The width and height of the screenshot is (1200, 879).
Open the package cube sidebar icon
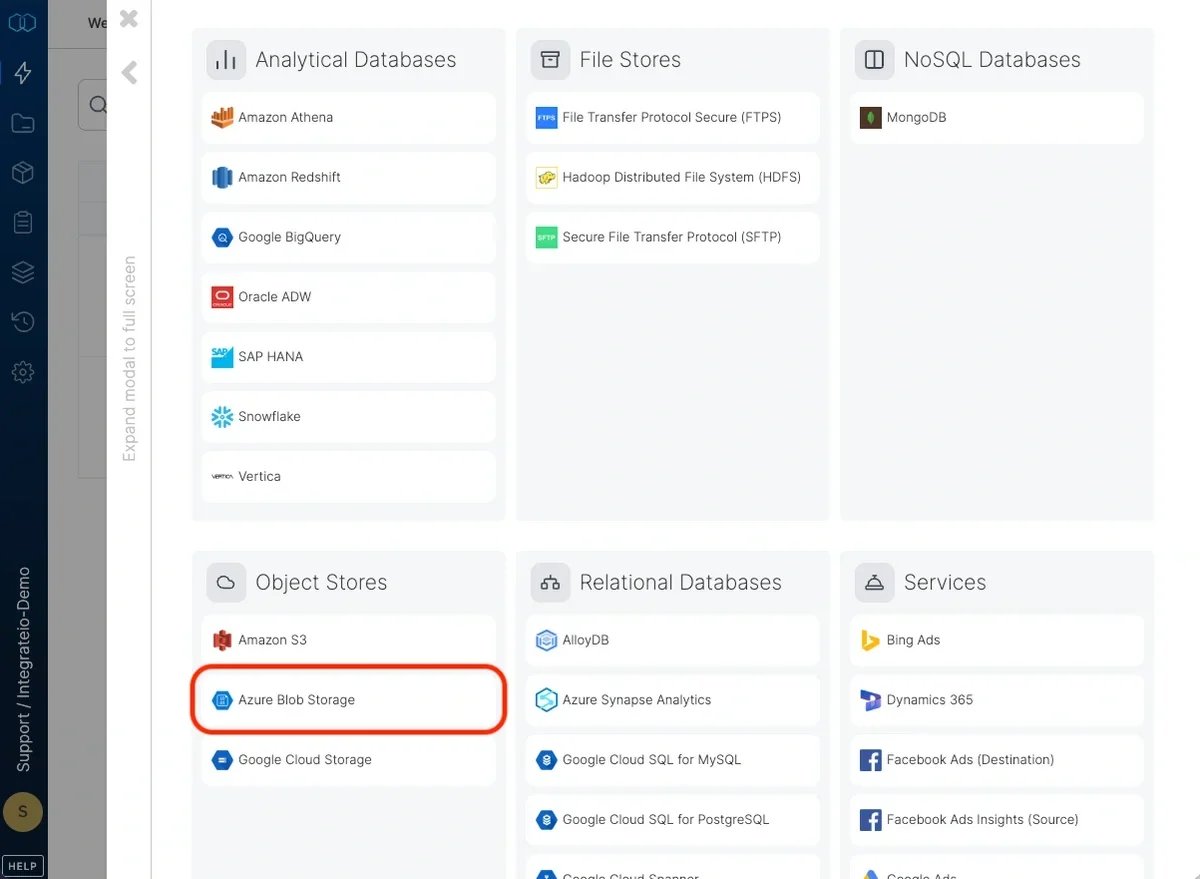[23, 172]
